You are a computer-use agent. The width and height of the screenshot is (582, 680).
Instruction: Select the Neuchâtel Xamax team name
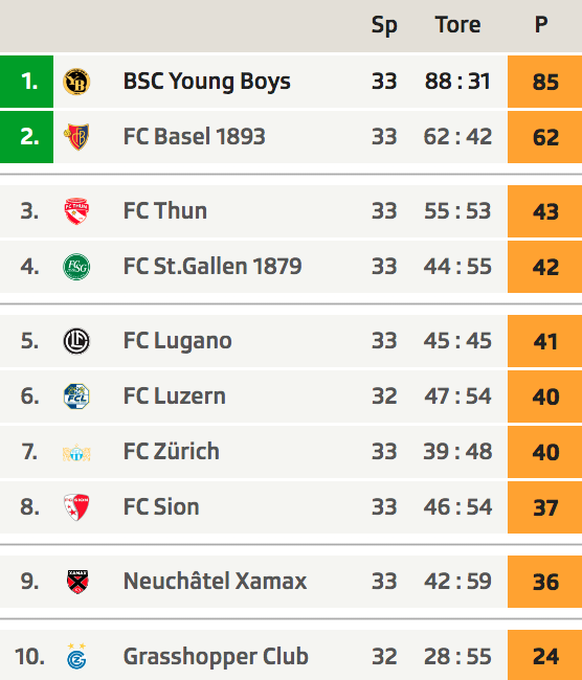(215, 581)
